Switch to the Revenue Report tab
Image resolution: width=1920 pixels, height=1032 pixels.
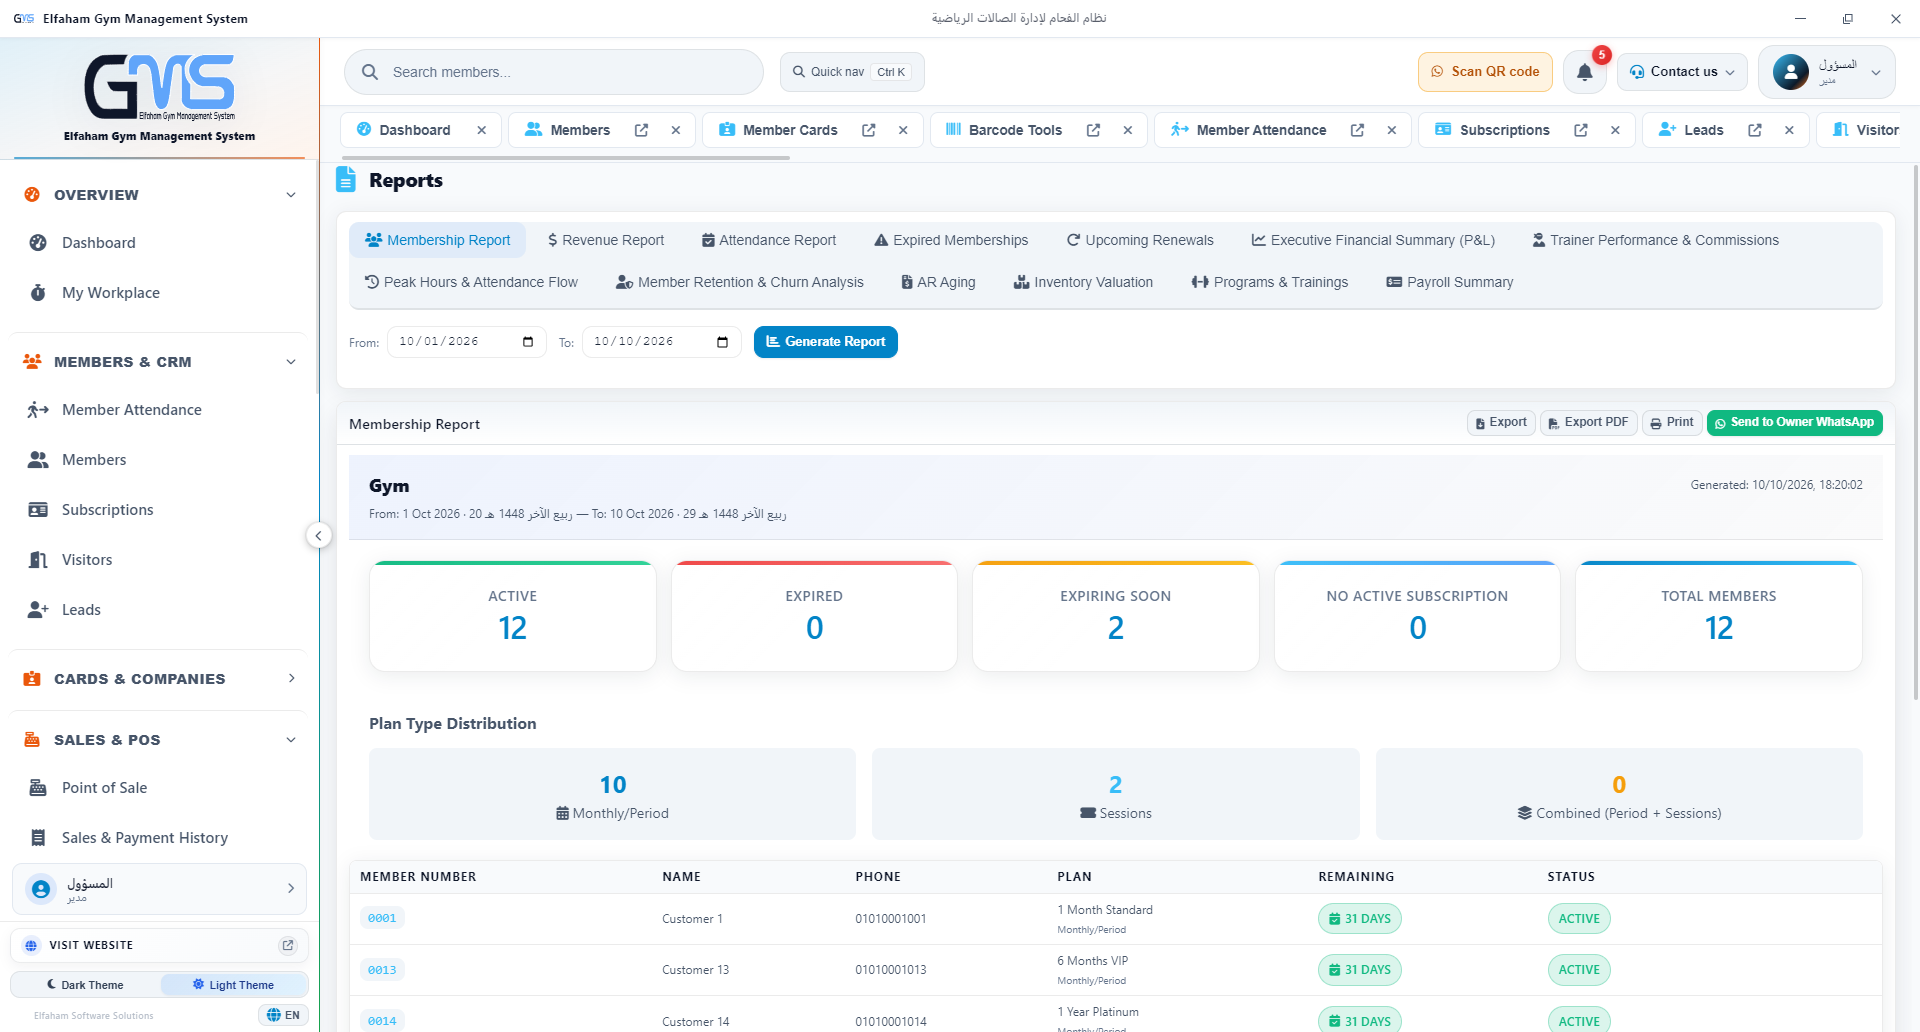coord(606,240)
